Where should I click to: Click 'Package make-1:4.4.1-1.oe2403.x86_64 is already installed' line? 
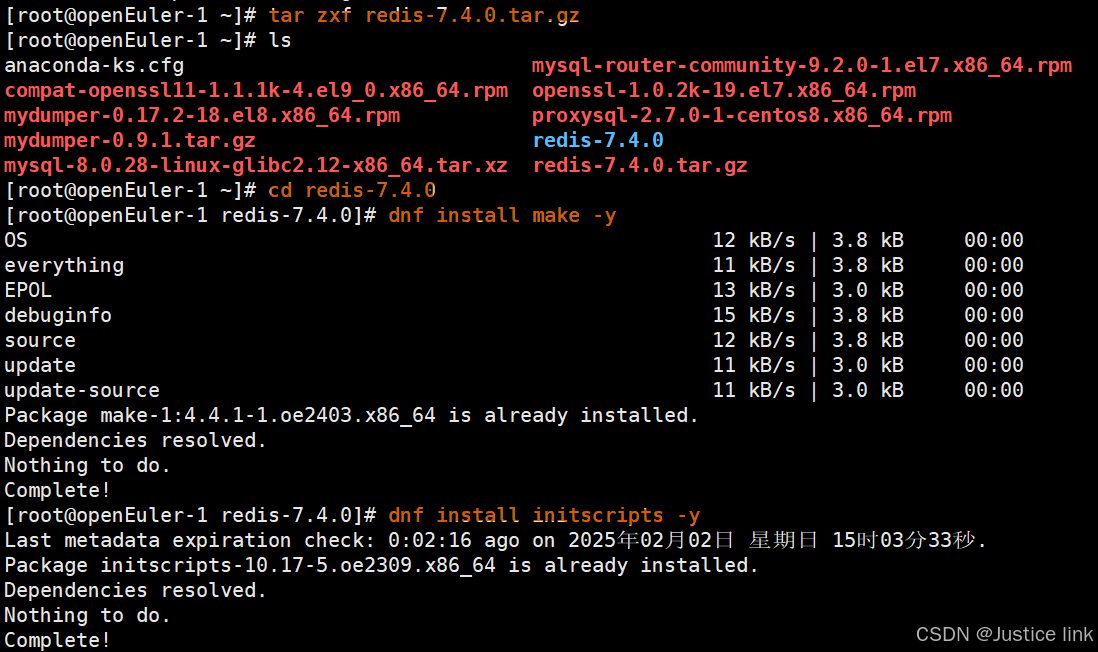(352, 416)
